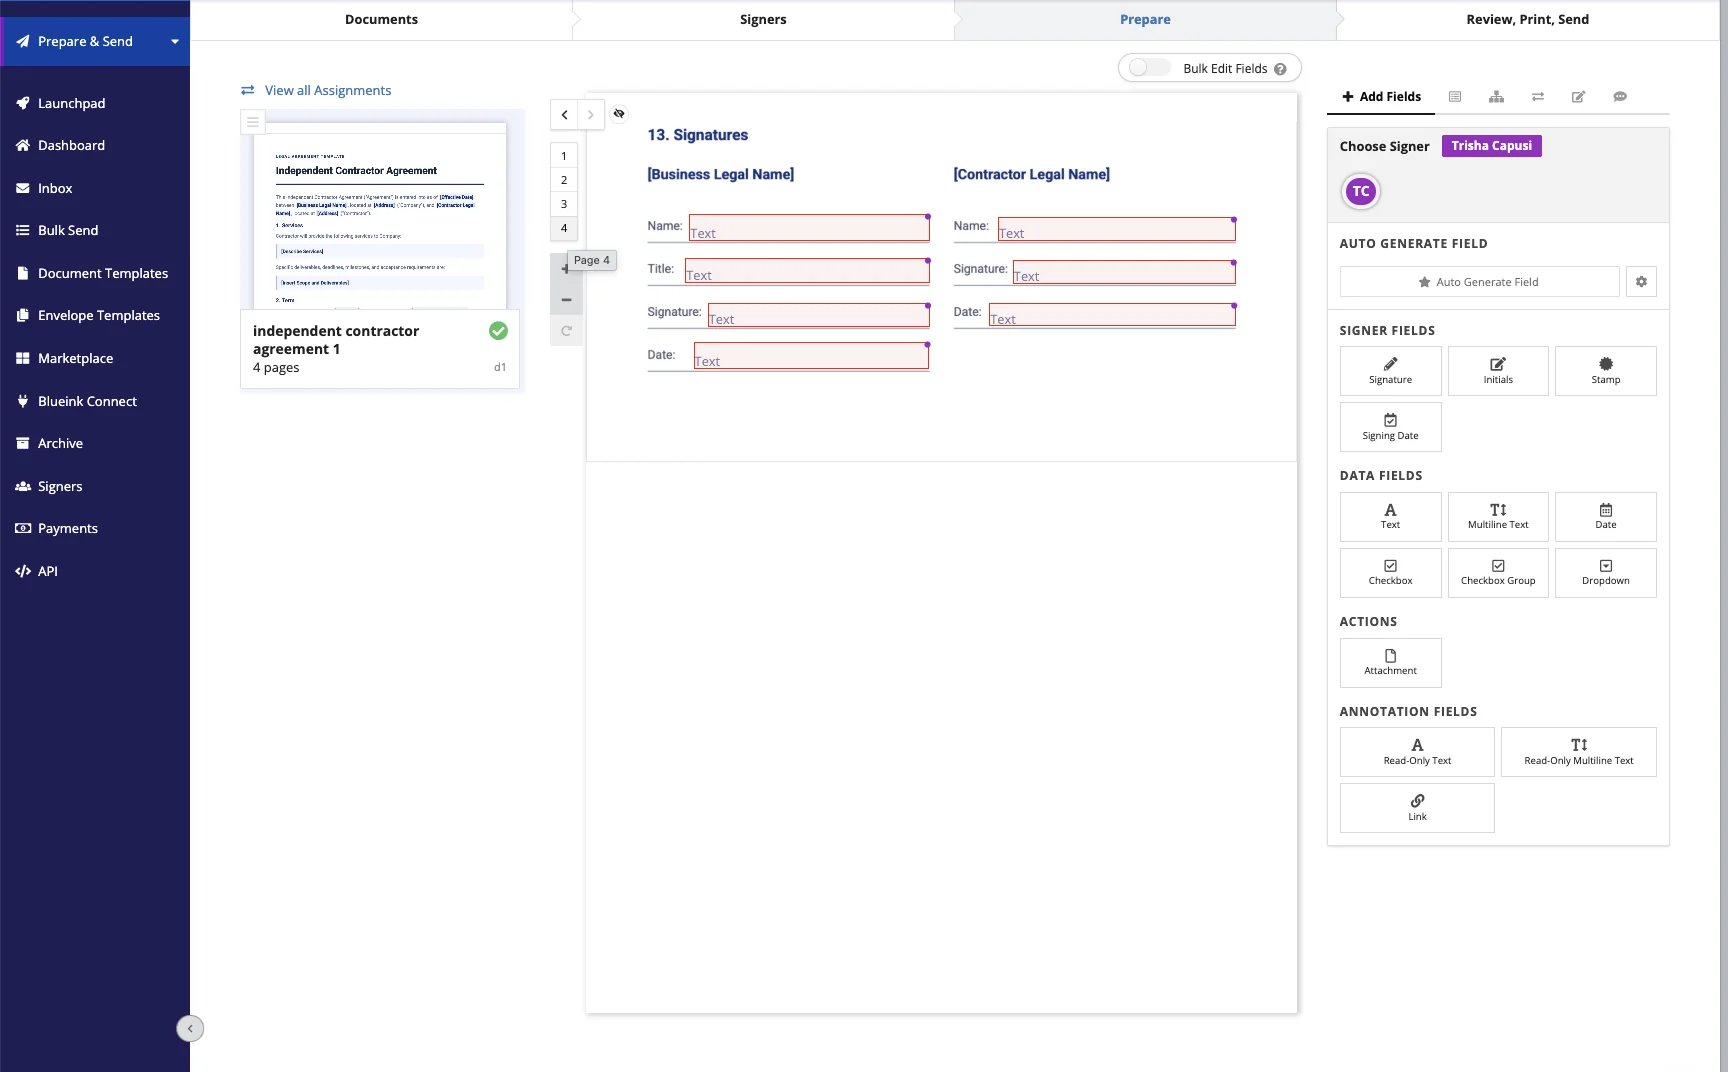Viewport: 1728px width, 1072px height.
Task: Select signer avatar TC
Action: 1361,191
